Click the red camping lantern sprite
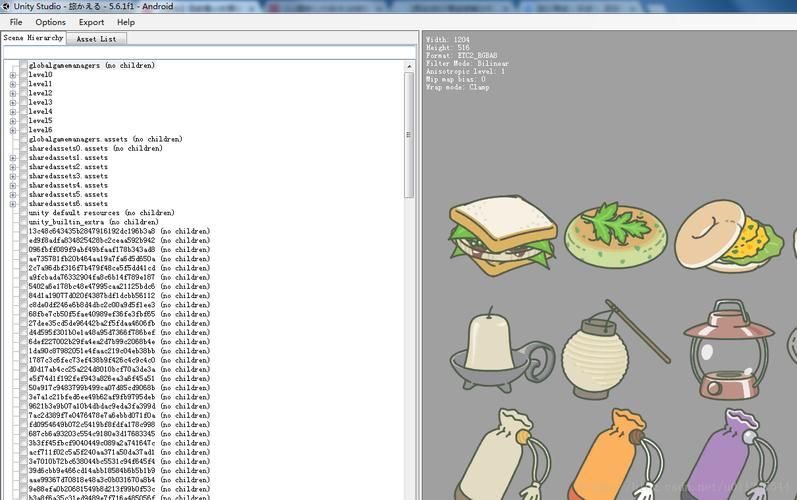 point(728,349)
